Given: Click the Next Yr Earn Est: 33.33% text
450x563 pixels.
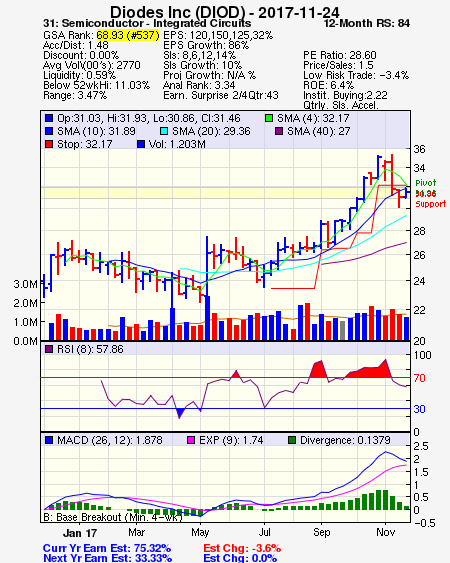Looking at the screenshot, I should [x=107, y=558].
